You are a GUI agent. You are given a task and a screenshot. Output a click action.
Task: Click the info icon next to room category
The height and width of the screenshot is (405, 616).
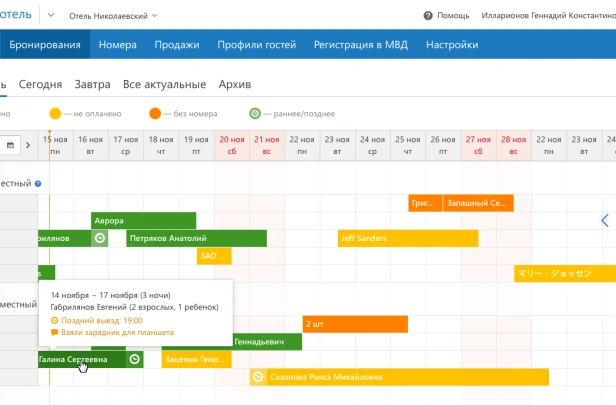(38, 184)
